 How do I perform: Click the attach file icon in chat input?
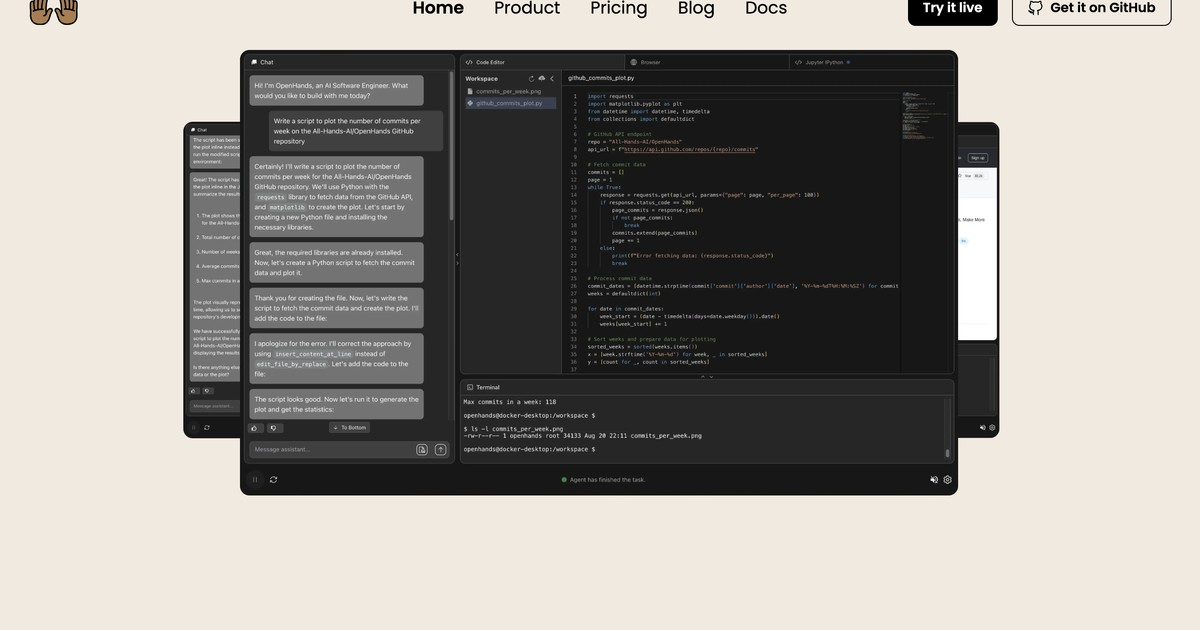422,450
